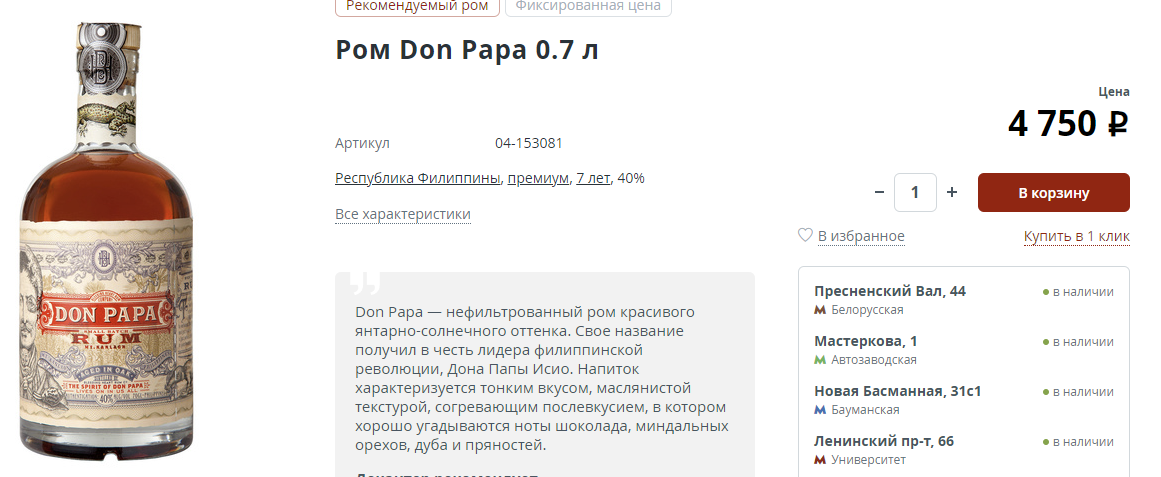1161x477 pixels.
Task: Click the Бауманская metro station icon
Action: click(820, 410)
